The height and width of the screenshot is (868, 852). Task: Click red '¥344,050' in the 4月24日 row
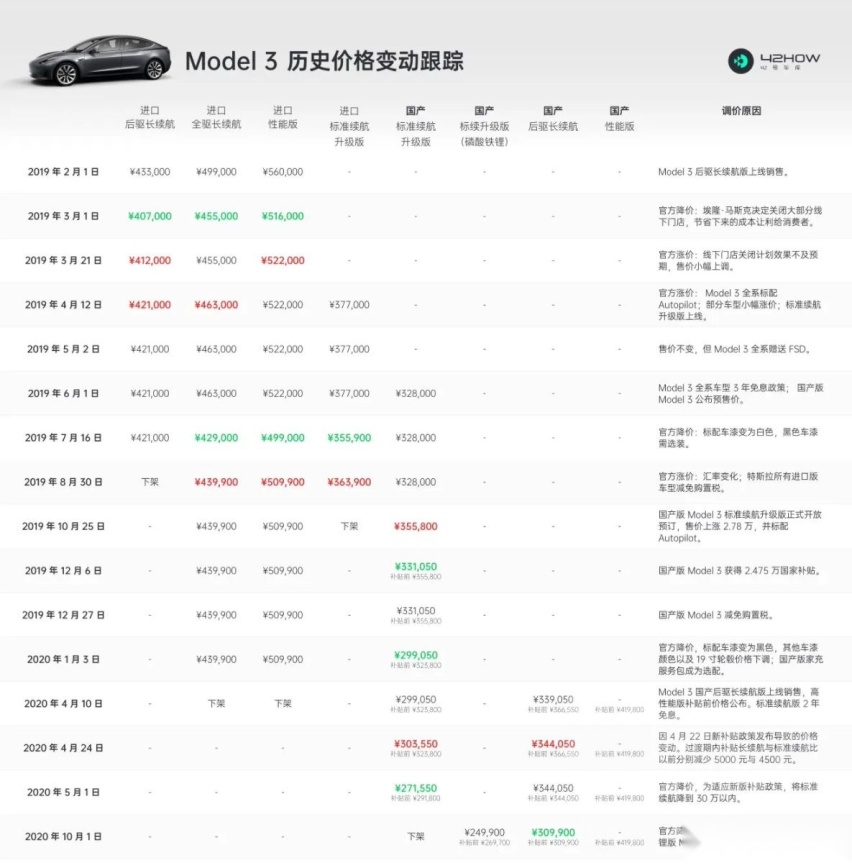click(x=552, y=743)
